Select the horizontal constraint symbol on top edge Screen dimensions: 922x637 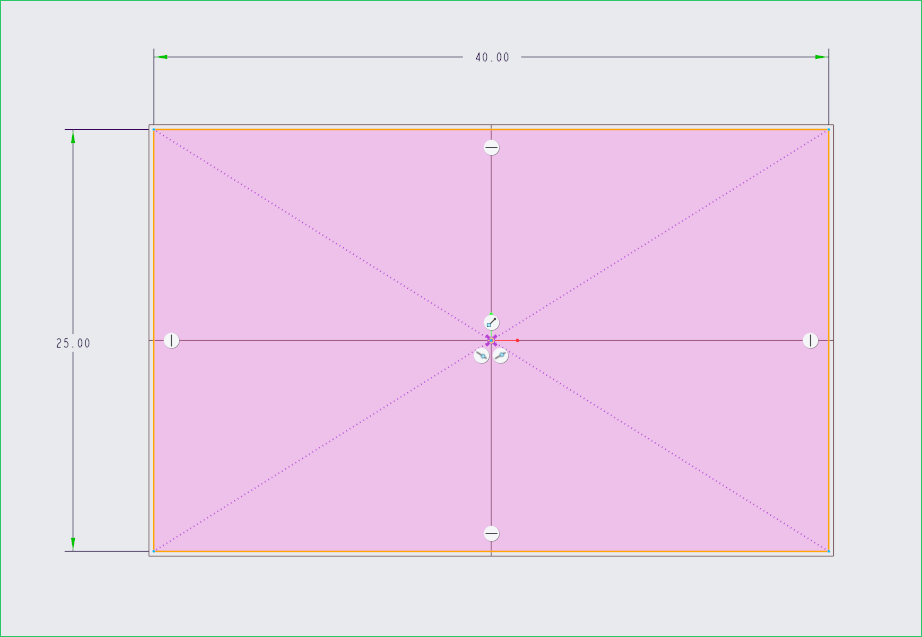pos(491,148)
